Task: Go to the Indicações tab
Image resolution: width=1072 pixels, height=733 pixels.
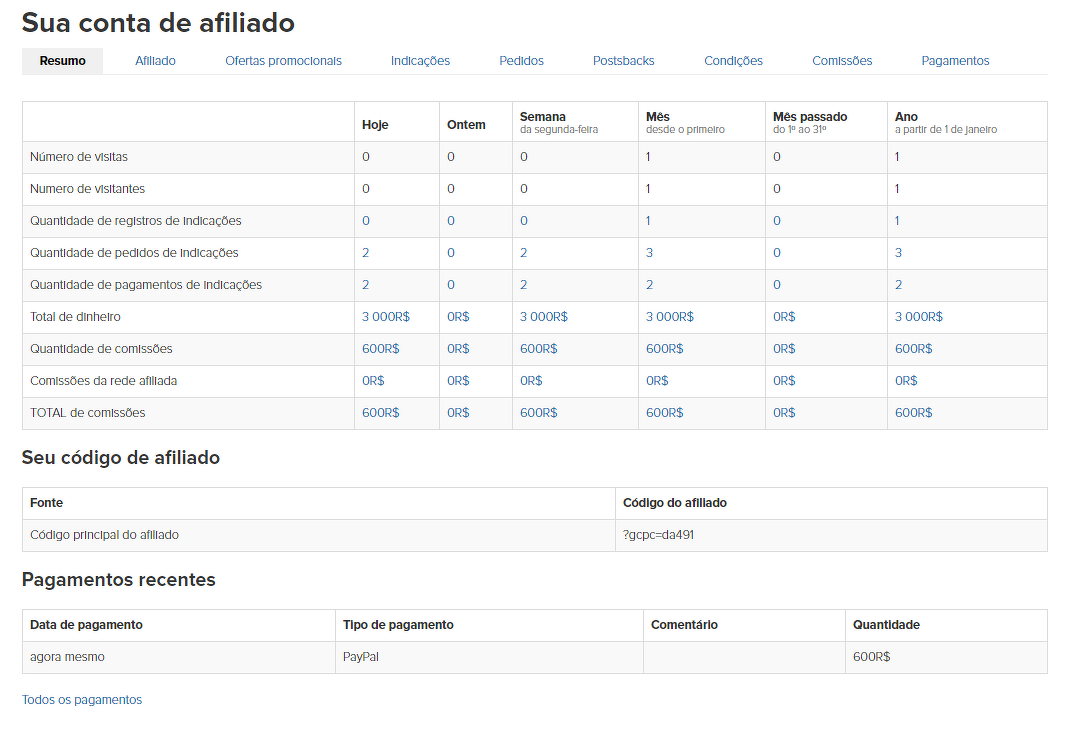Action: point(420,61)
